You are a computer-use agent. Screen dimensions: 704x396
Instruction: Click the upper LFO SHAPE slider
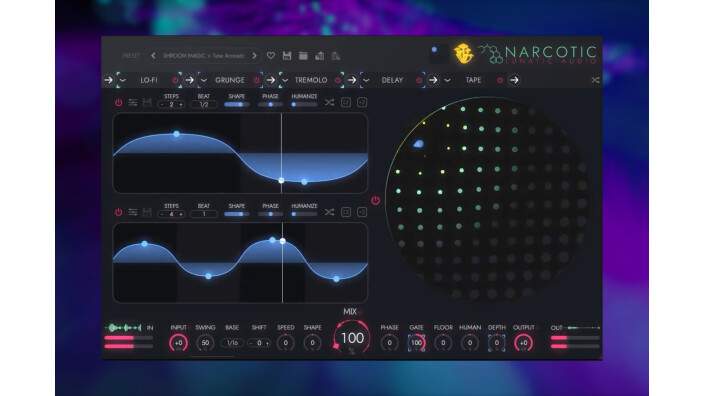click(237, 104)
